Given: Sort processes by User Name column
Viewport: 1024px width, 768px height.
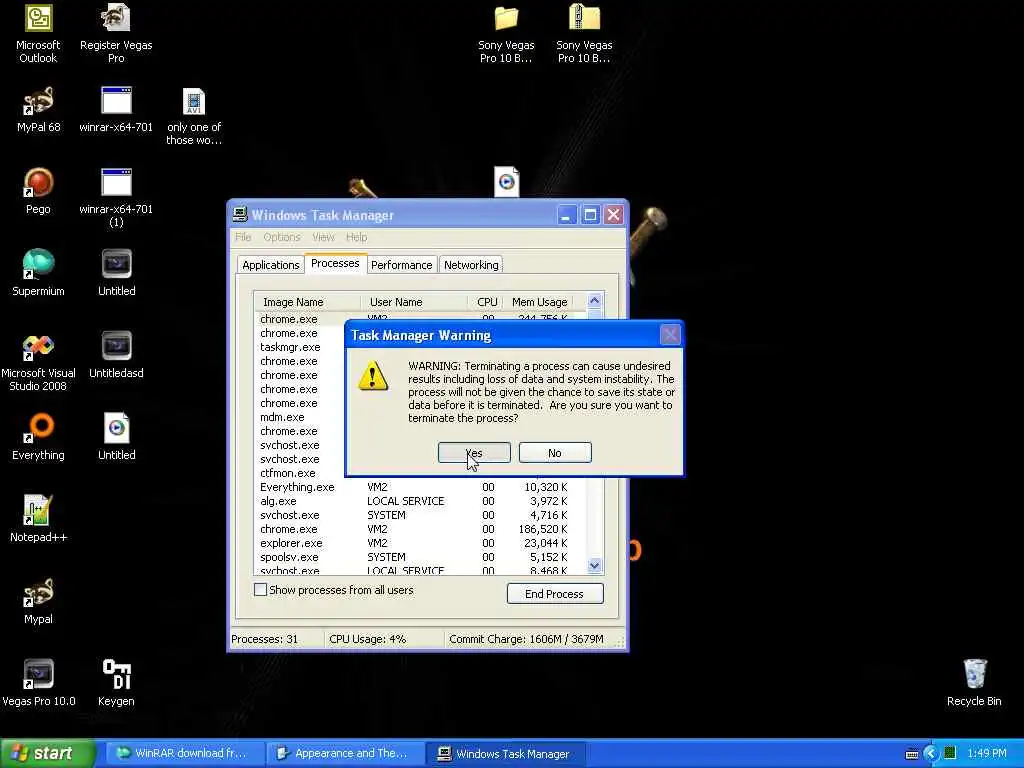Looking at the screenshot, I should [414, 302].
